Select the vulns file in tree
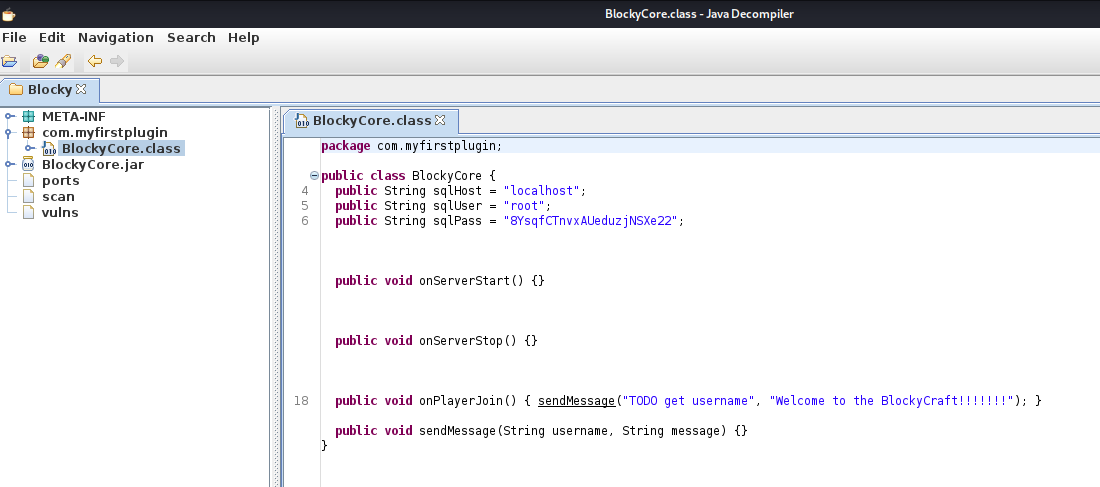 (59, 212)
